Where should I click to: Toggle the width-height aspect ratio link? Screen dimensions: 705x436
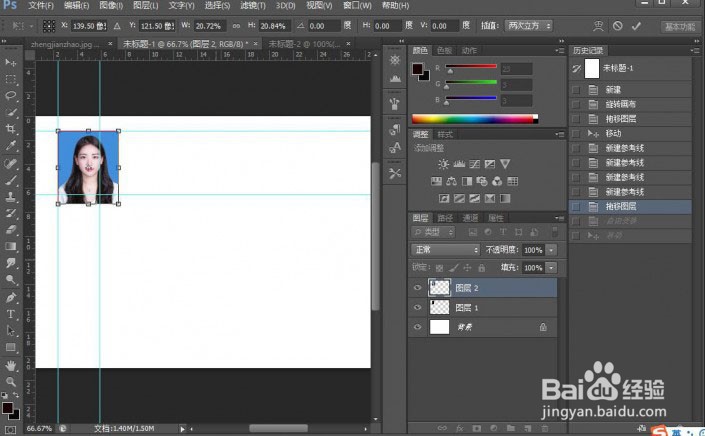click(x=236, y=26)
